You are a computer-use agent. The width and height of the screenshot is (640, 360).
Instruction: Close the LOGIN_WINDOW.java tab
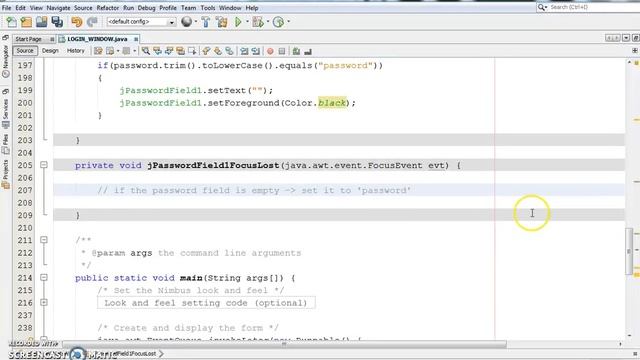coord(136,39)
